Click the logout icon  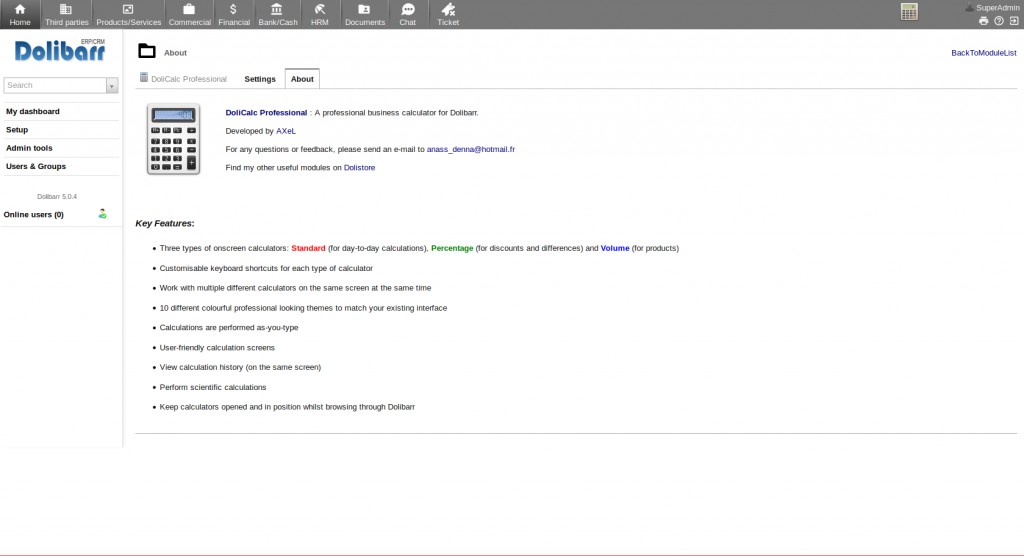[1013, 21]
